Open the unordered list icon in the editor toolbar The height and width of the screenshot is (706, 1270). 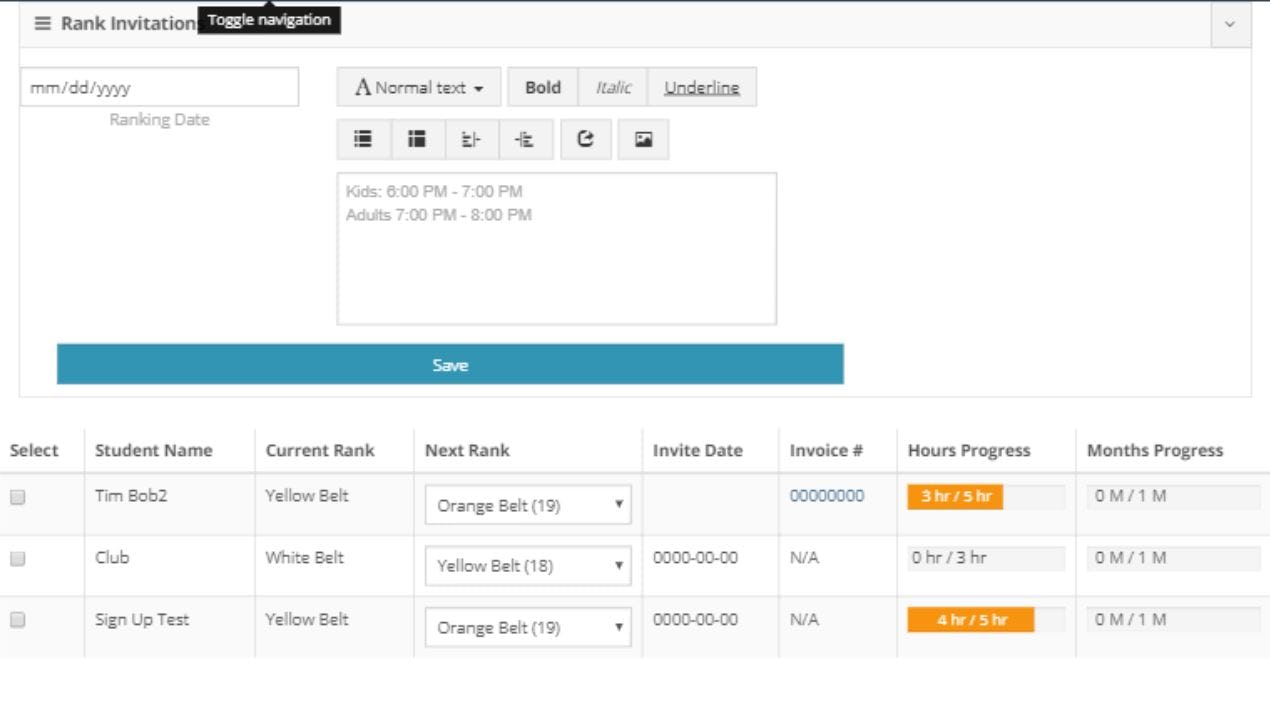(363, 139)
